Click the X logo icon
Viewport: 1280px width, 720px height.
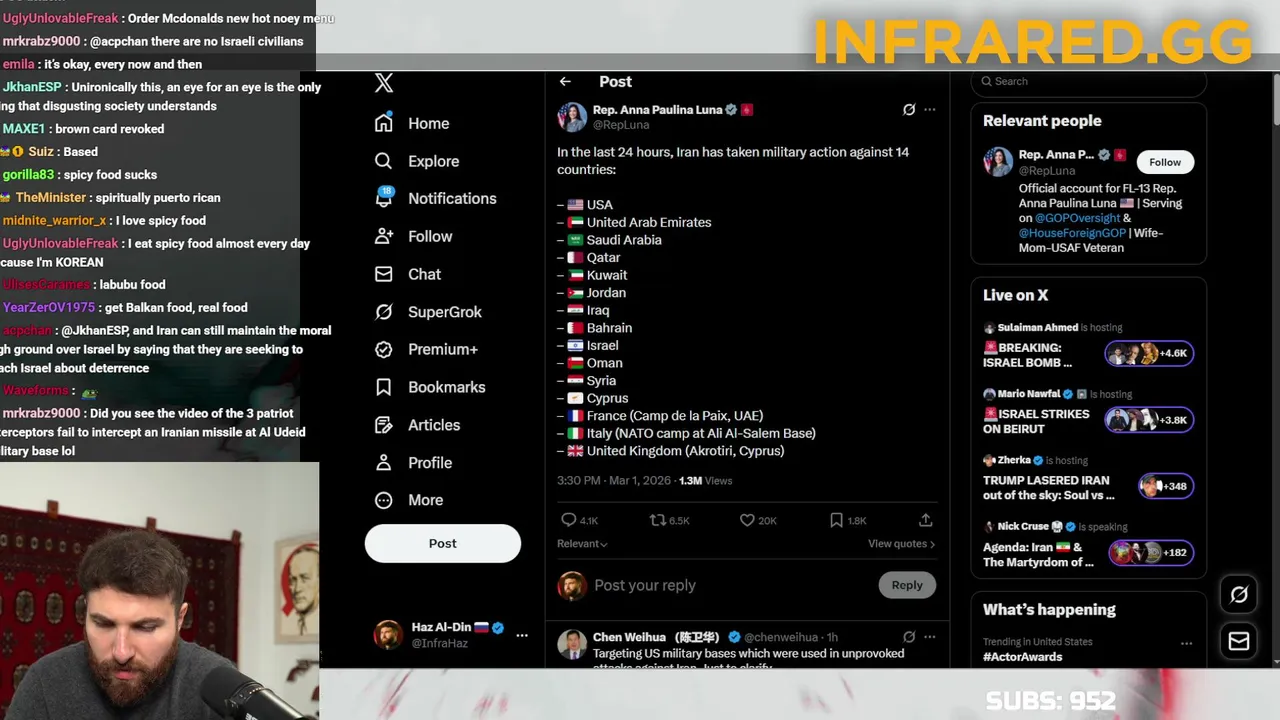pos(384,83)
